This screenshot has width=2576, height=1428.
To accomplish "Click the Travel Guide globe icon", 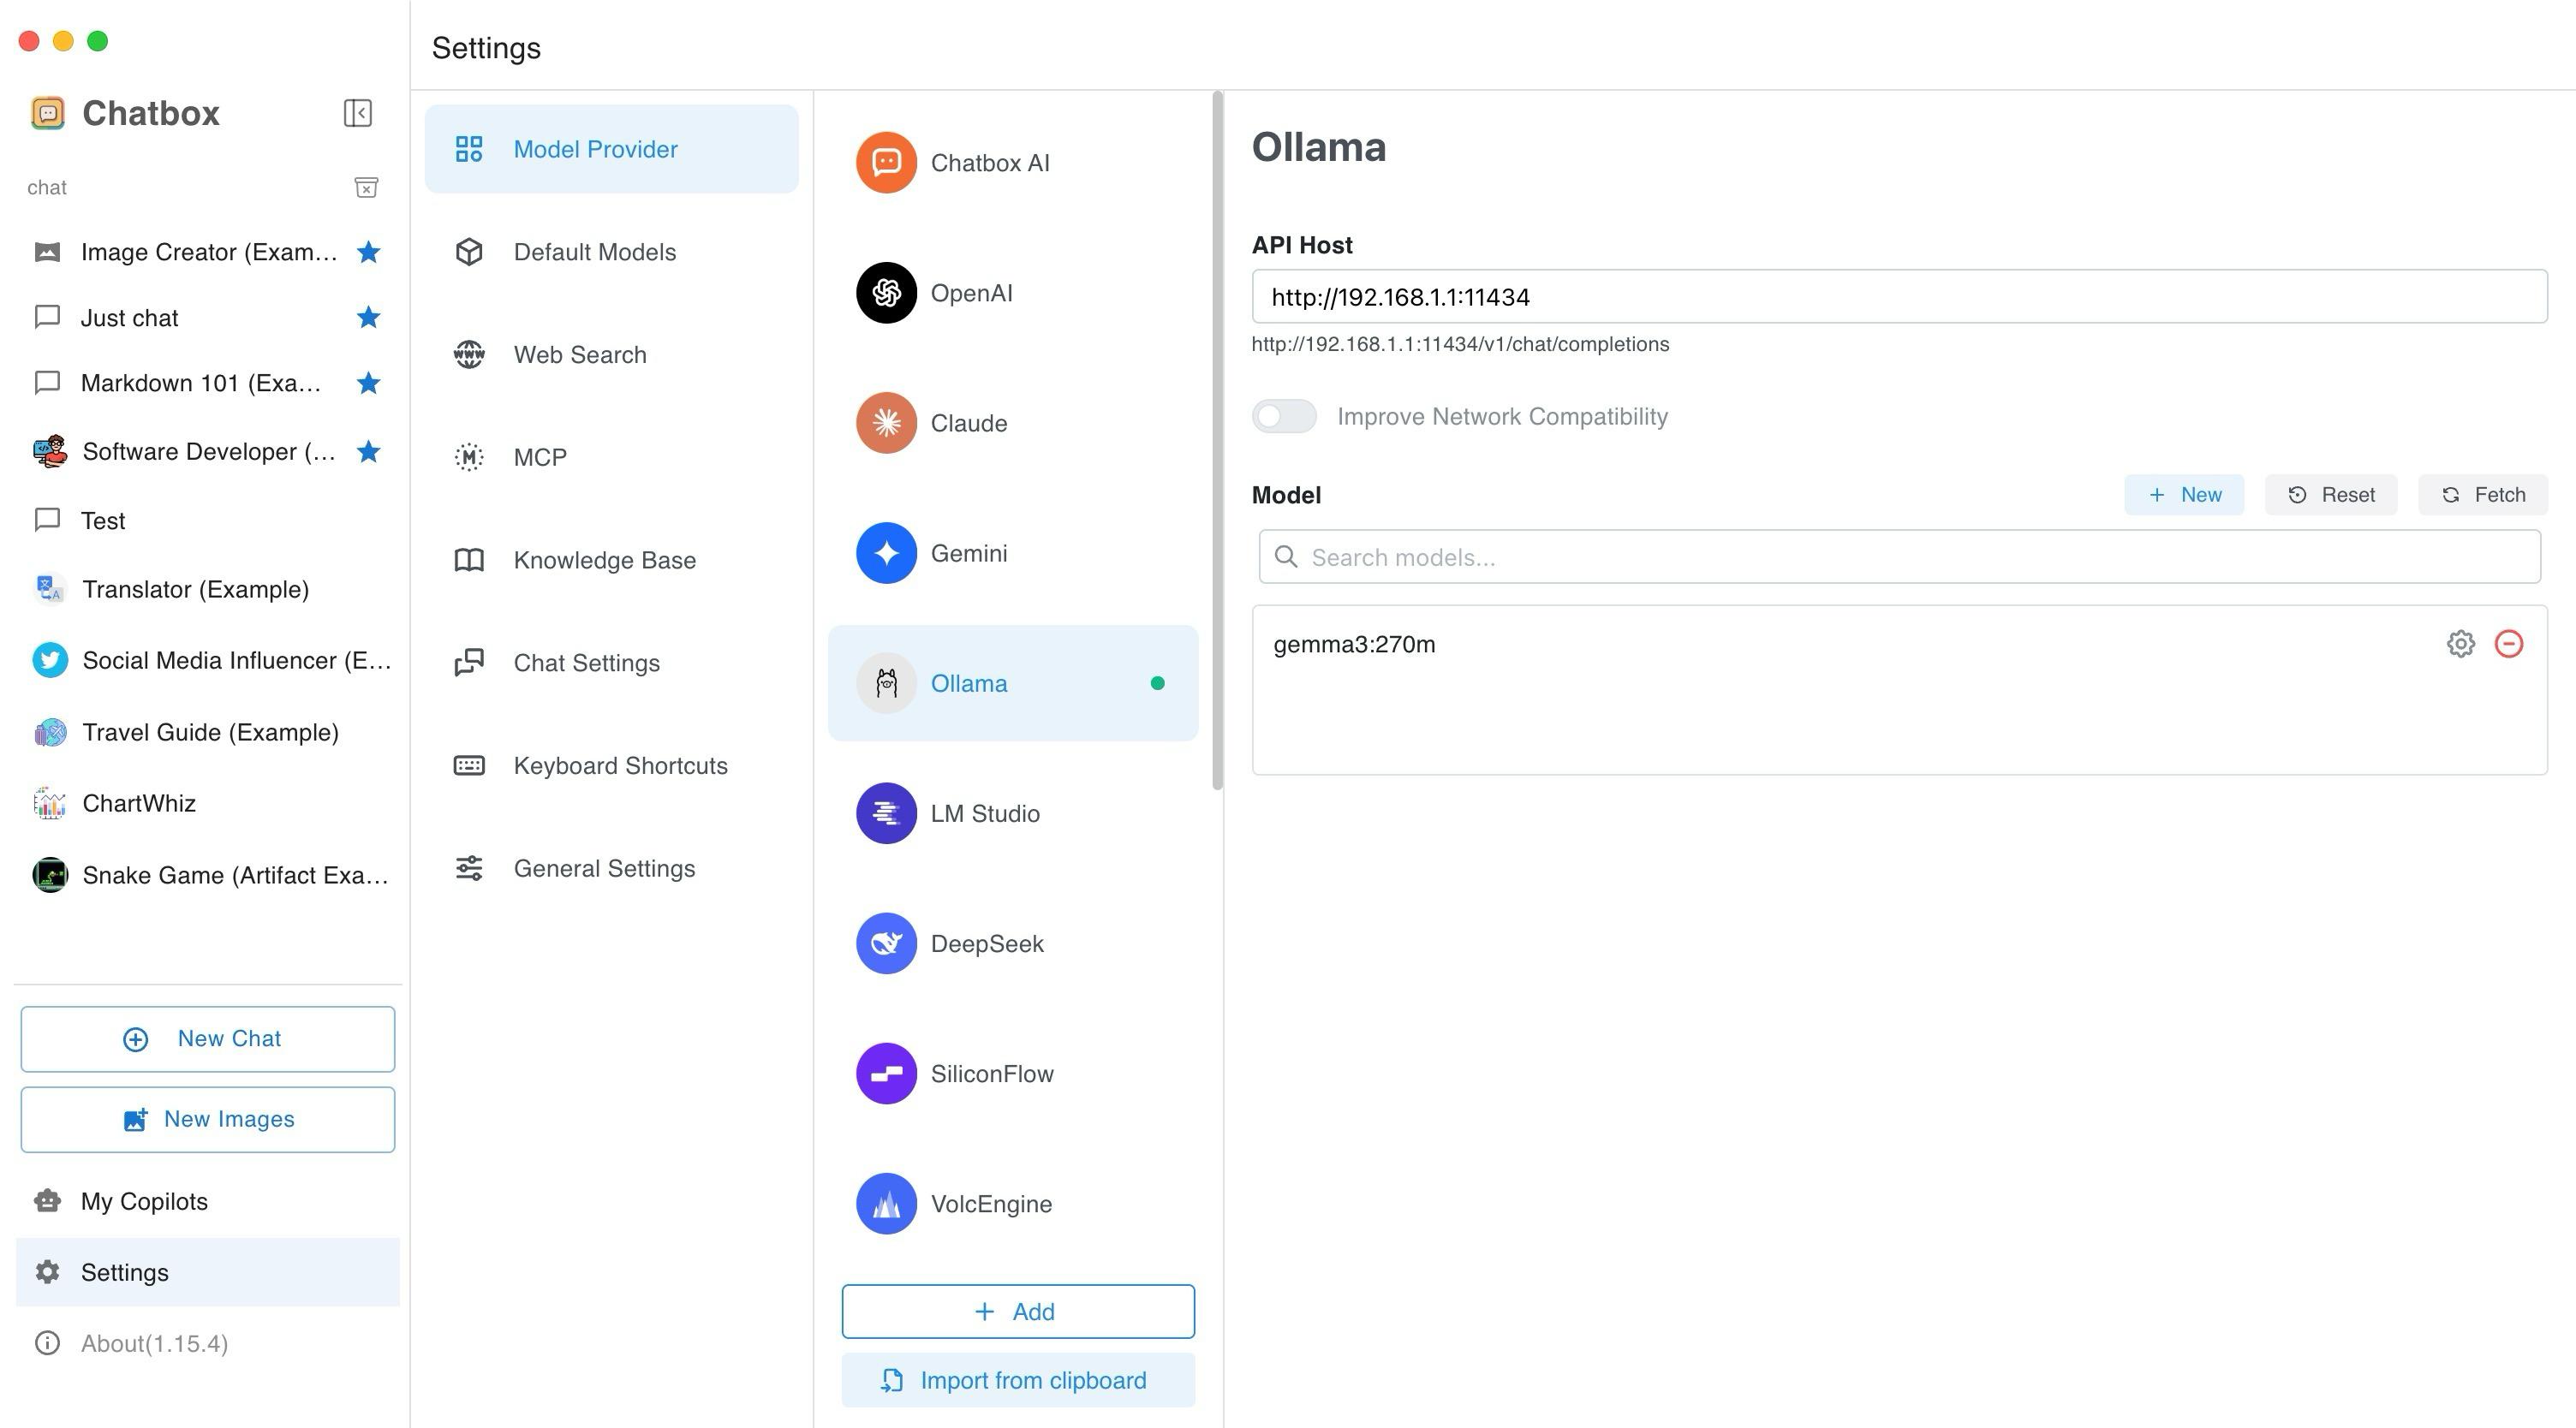I will click(50, 732).
